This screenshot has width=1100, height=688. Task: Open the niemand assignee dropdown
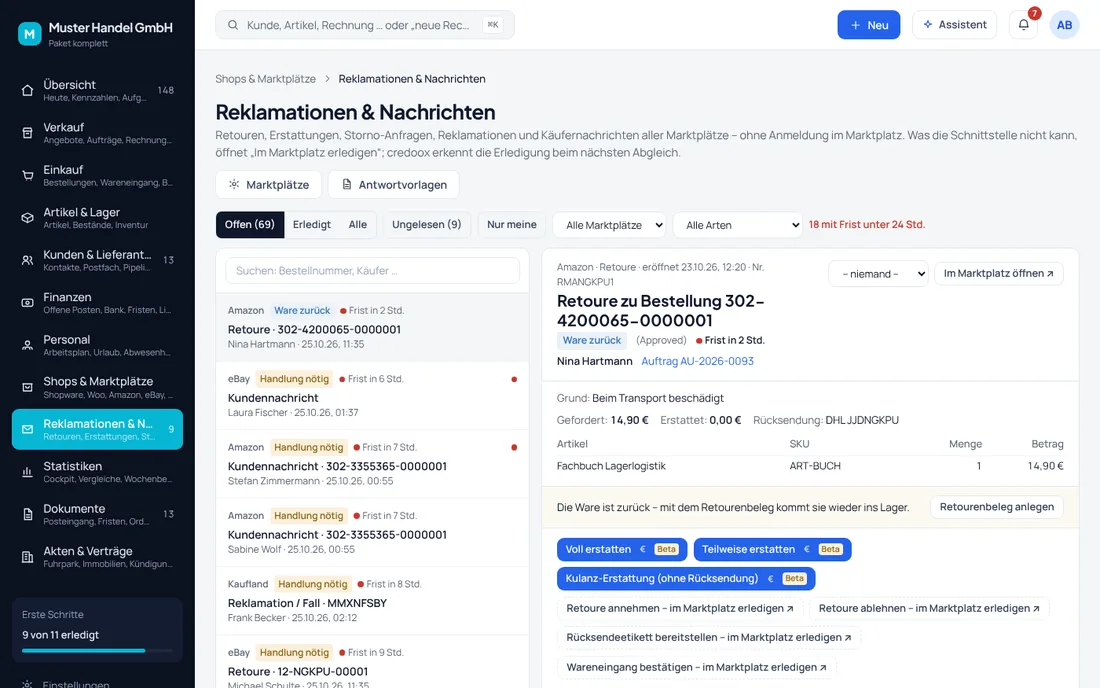coord(878,274)
